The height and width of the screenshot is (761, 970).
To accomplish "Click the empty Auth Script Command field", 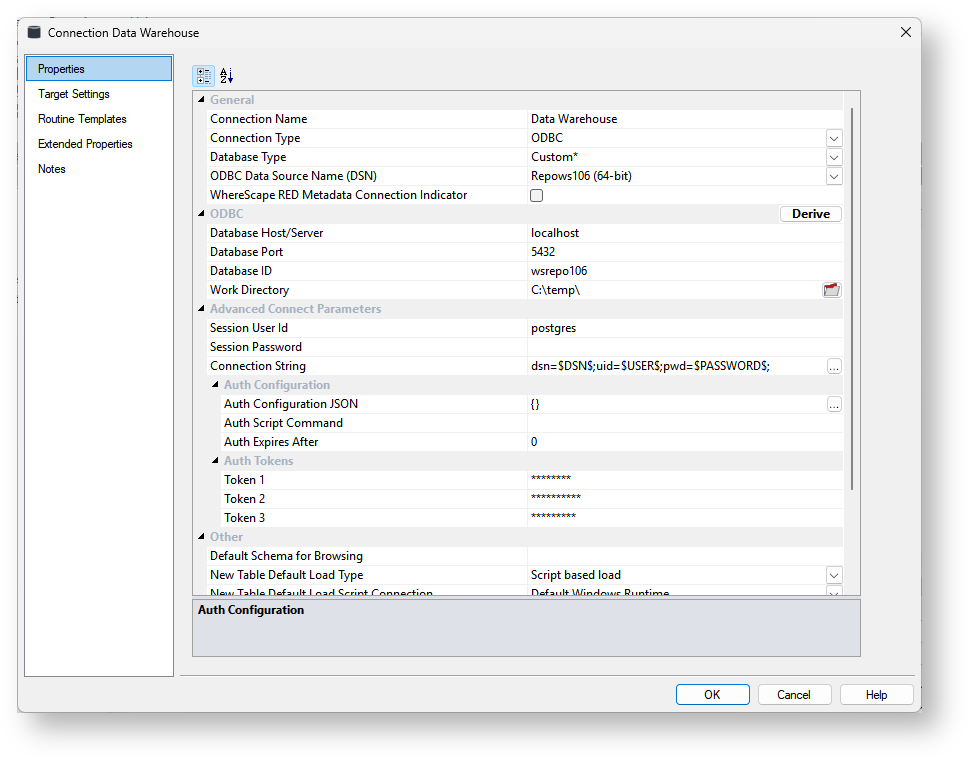I will tap(685, 423).
